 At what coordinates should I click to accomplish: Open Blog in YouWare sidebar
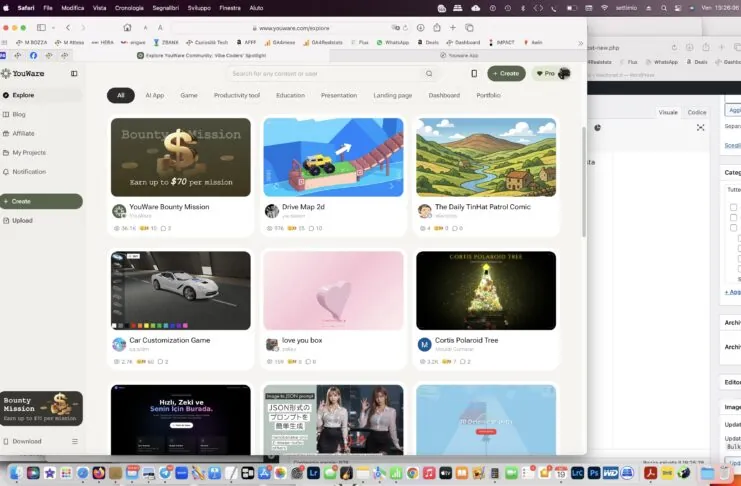[x=19, y=114]
